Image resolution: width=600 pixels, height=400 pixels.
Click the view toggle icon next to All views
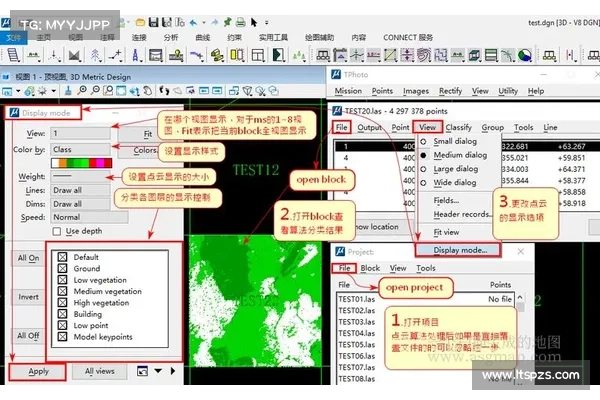(142, 371)
